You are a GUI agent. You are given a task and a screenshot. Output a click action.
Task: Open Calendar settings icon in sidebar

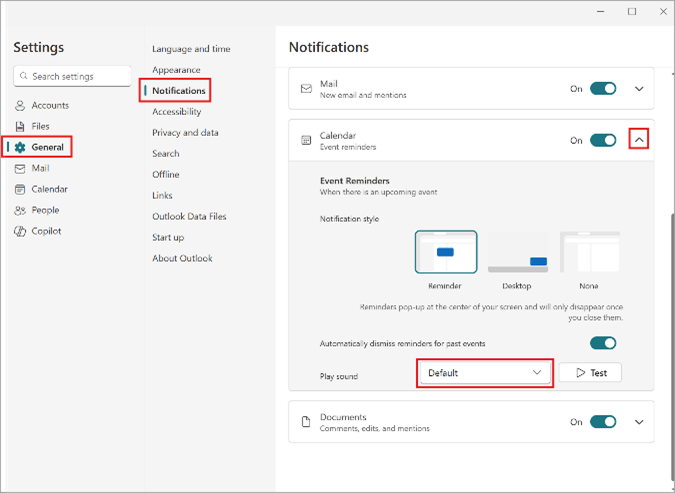[20, 189]
